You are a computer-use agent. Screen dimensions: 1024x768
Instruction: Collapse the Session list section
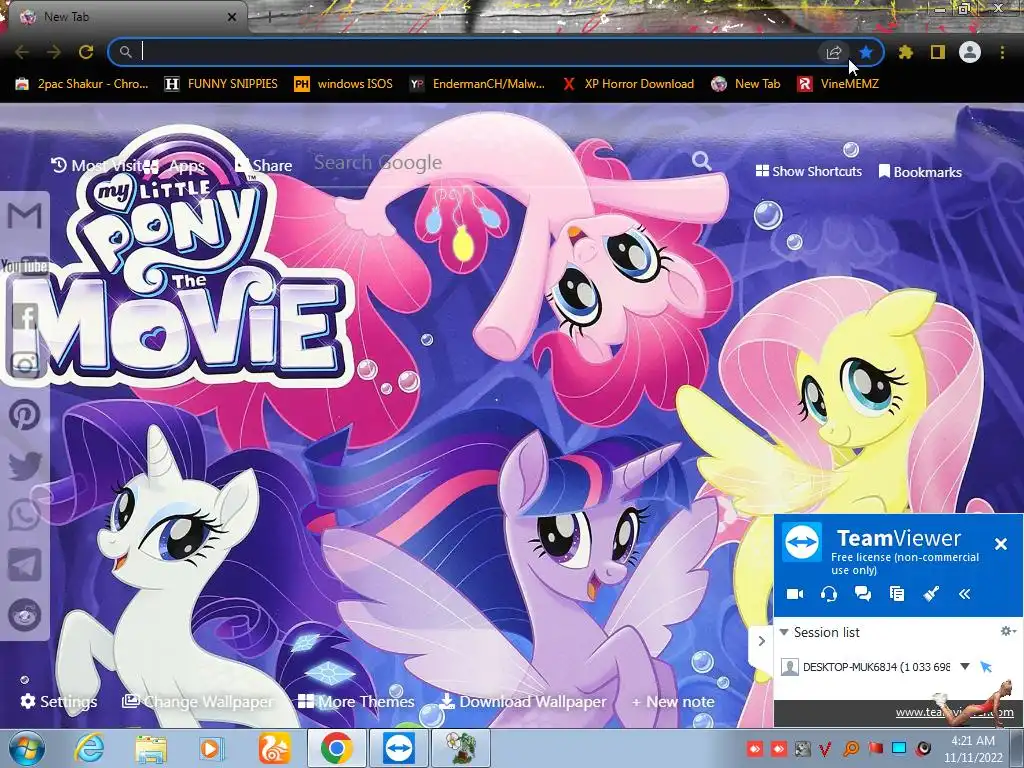(x=784, y=632)
